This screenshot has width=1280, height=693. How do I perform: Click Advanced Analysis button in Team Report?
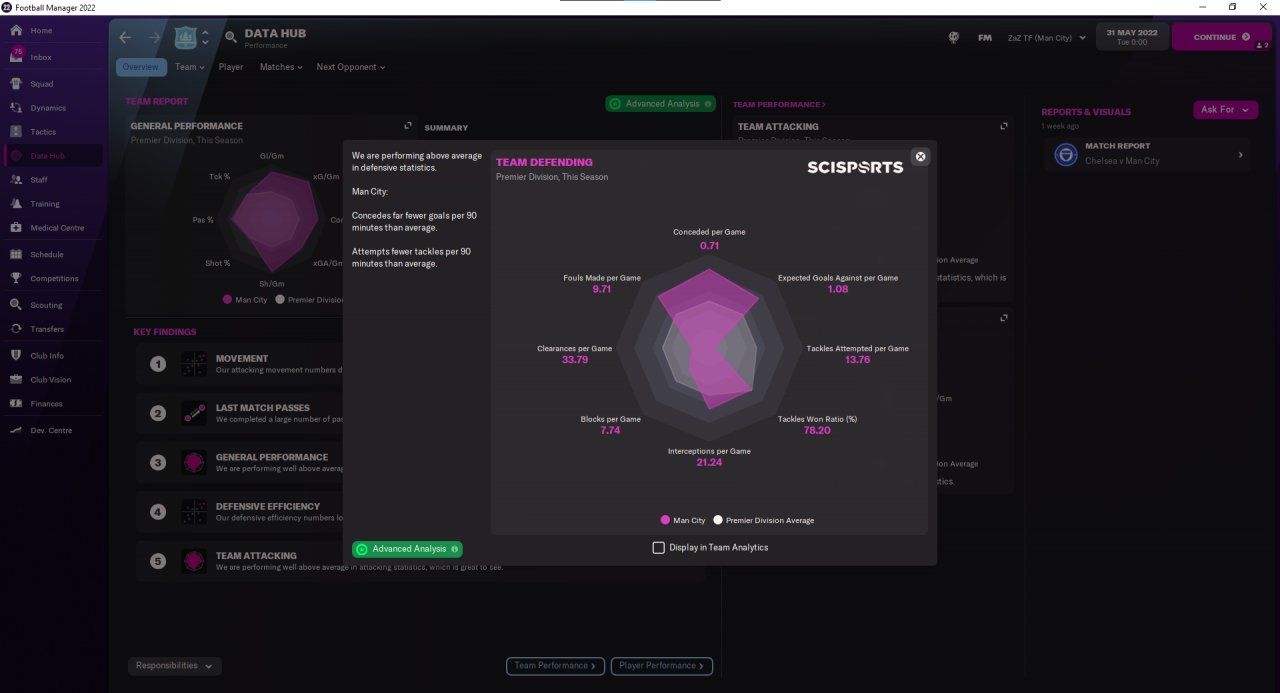point(661,104)
